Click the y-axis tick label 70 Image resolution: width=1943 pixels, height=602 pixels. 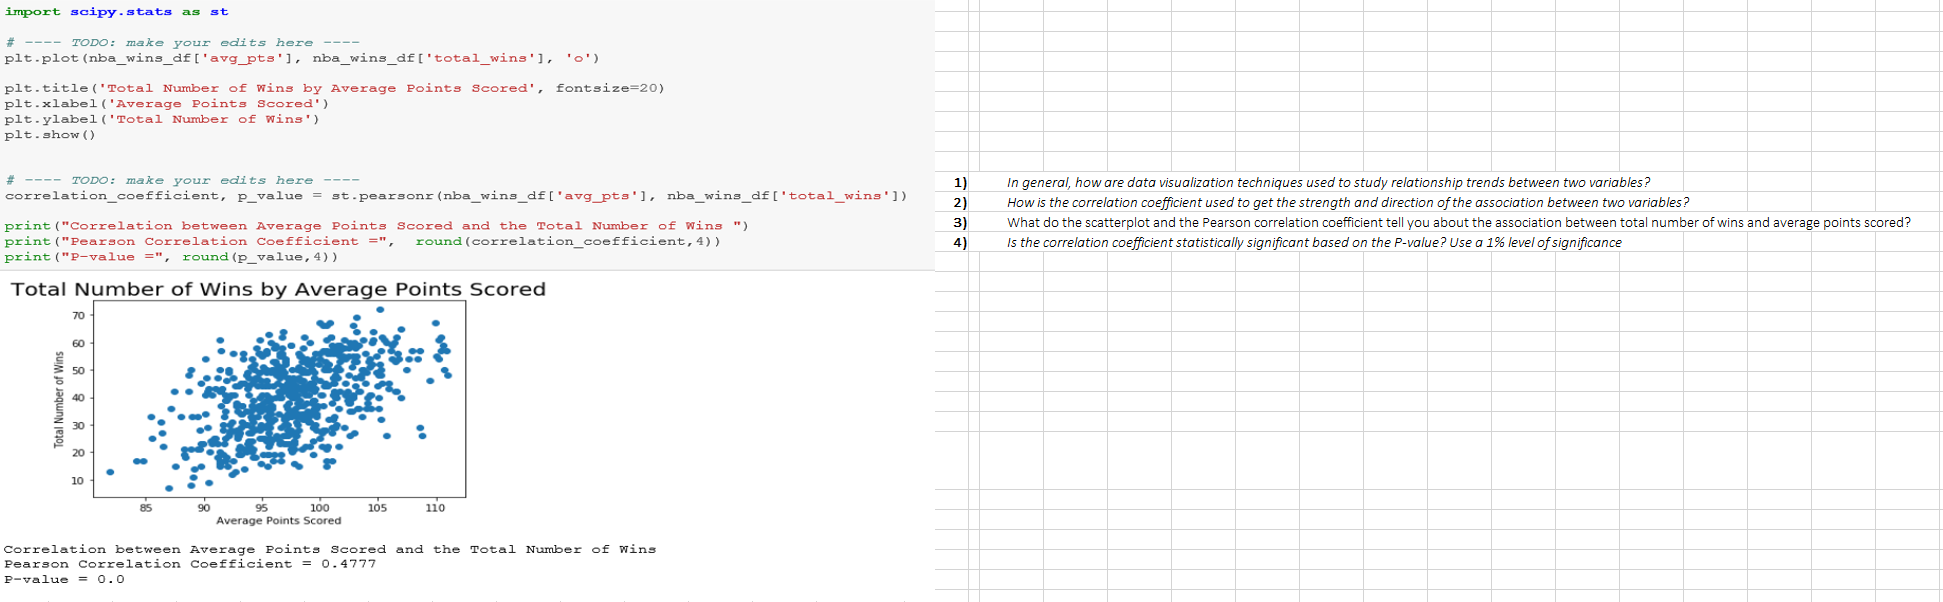click(78, 316)
